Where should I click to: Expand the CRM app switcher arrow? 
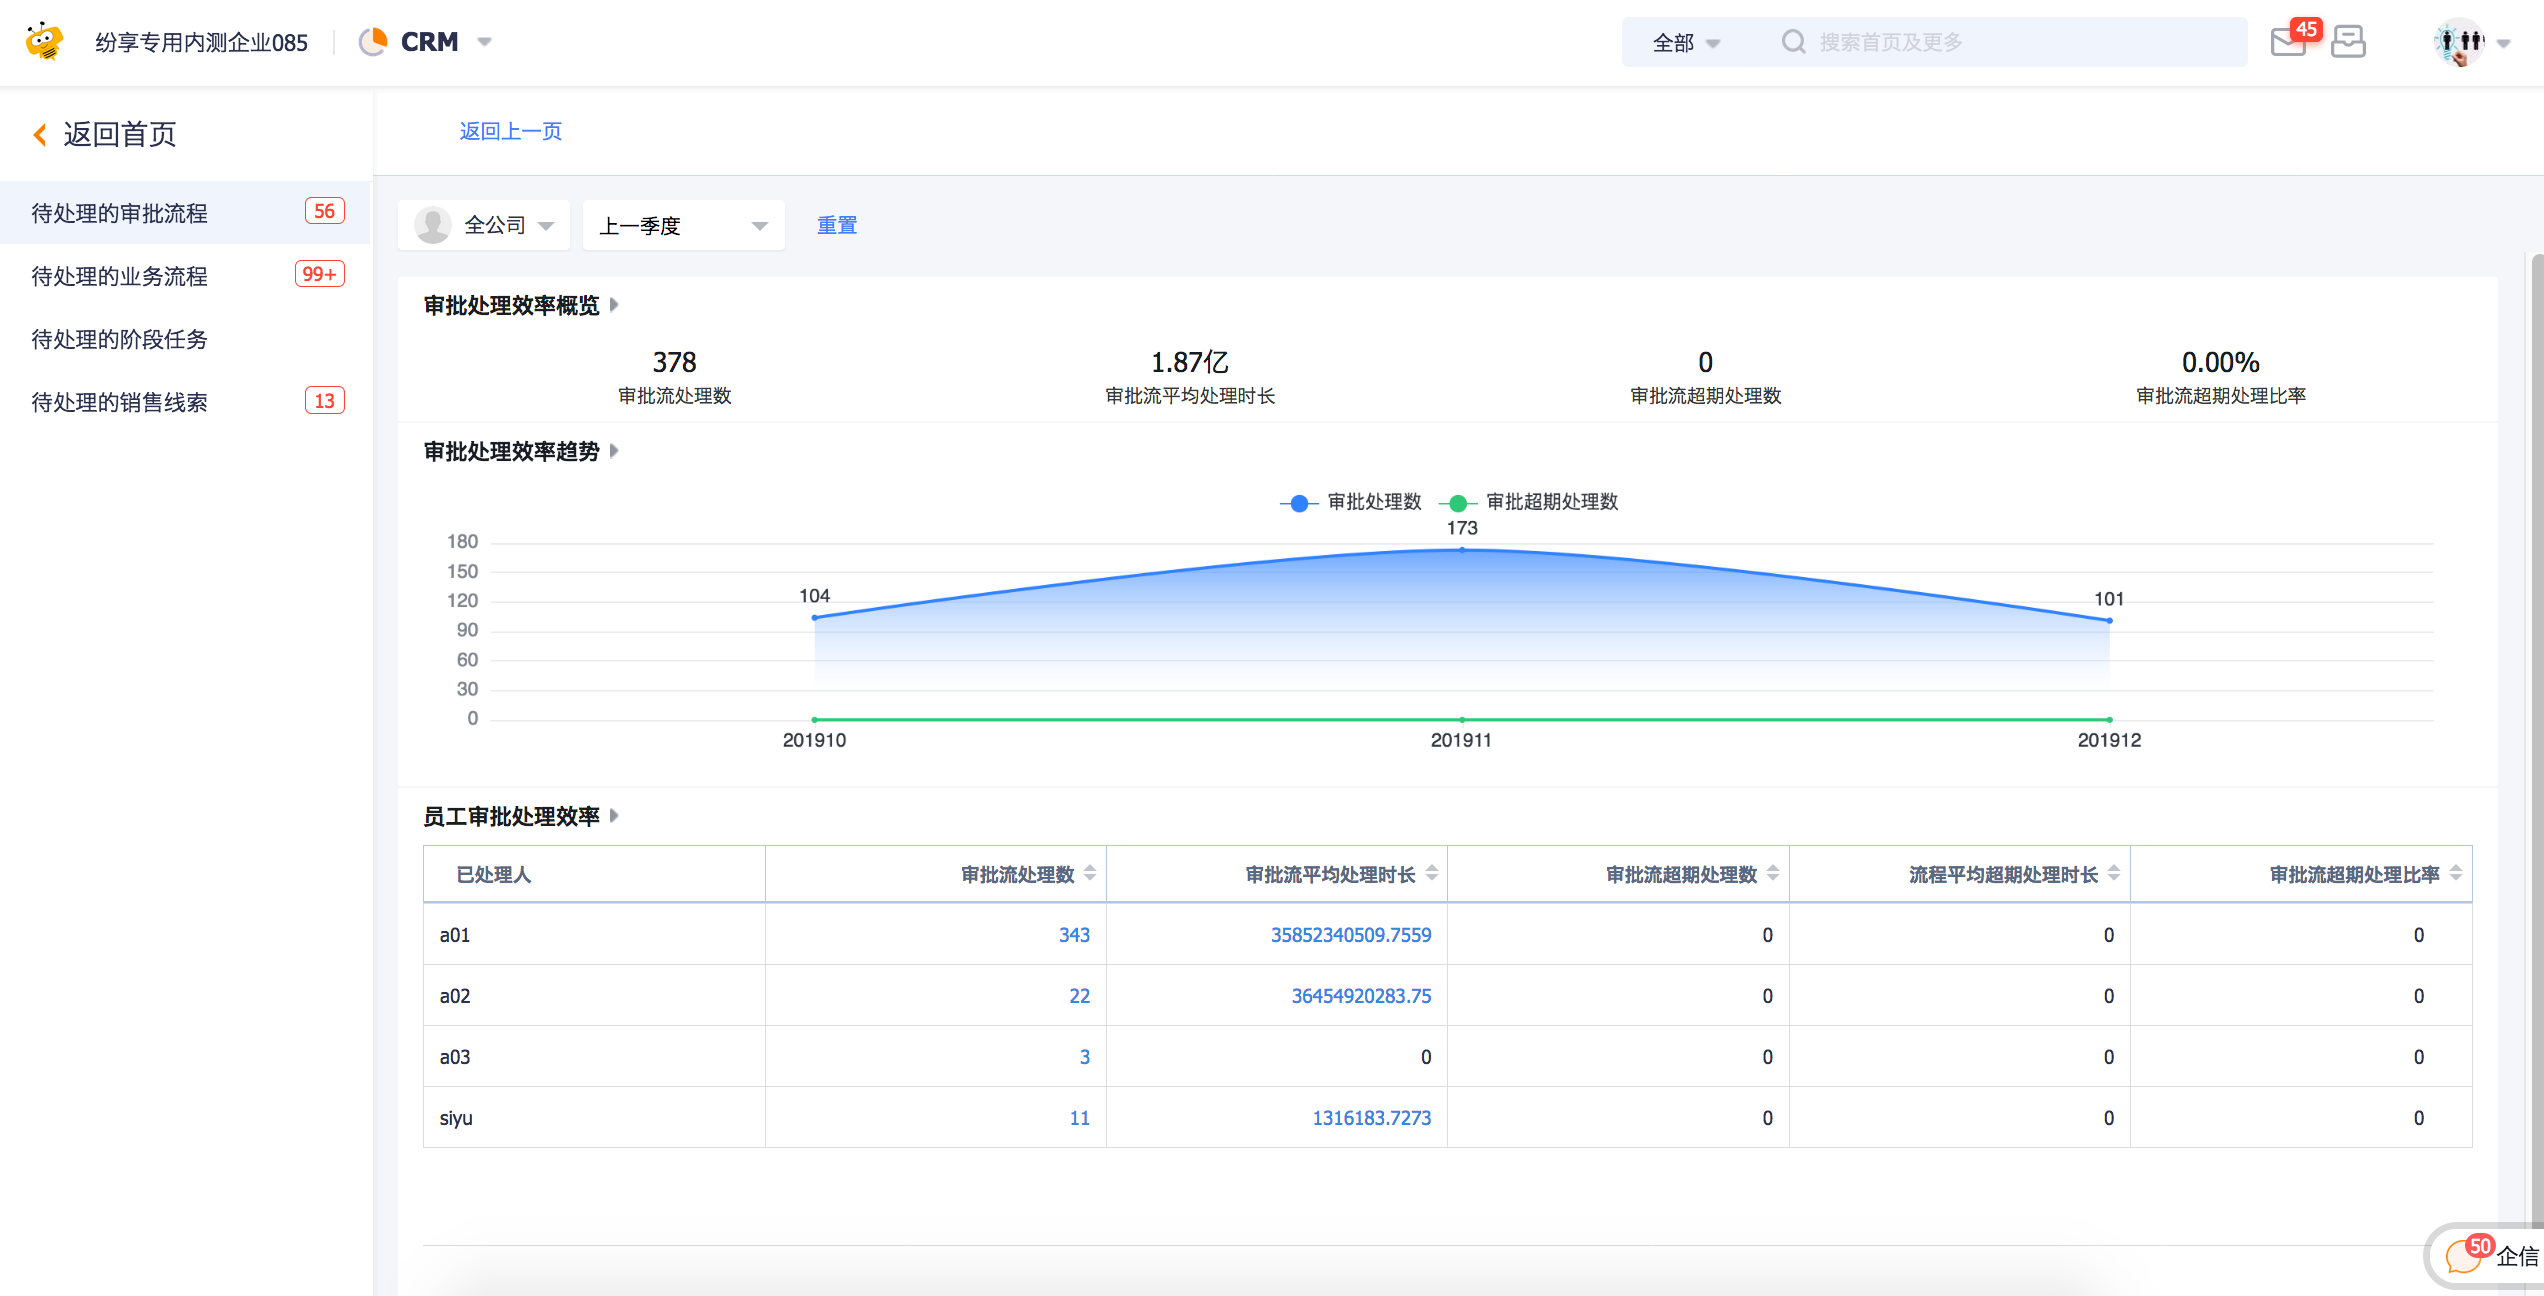(x=485, y=42)
